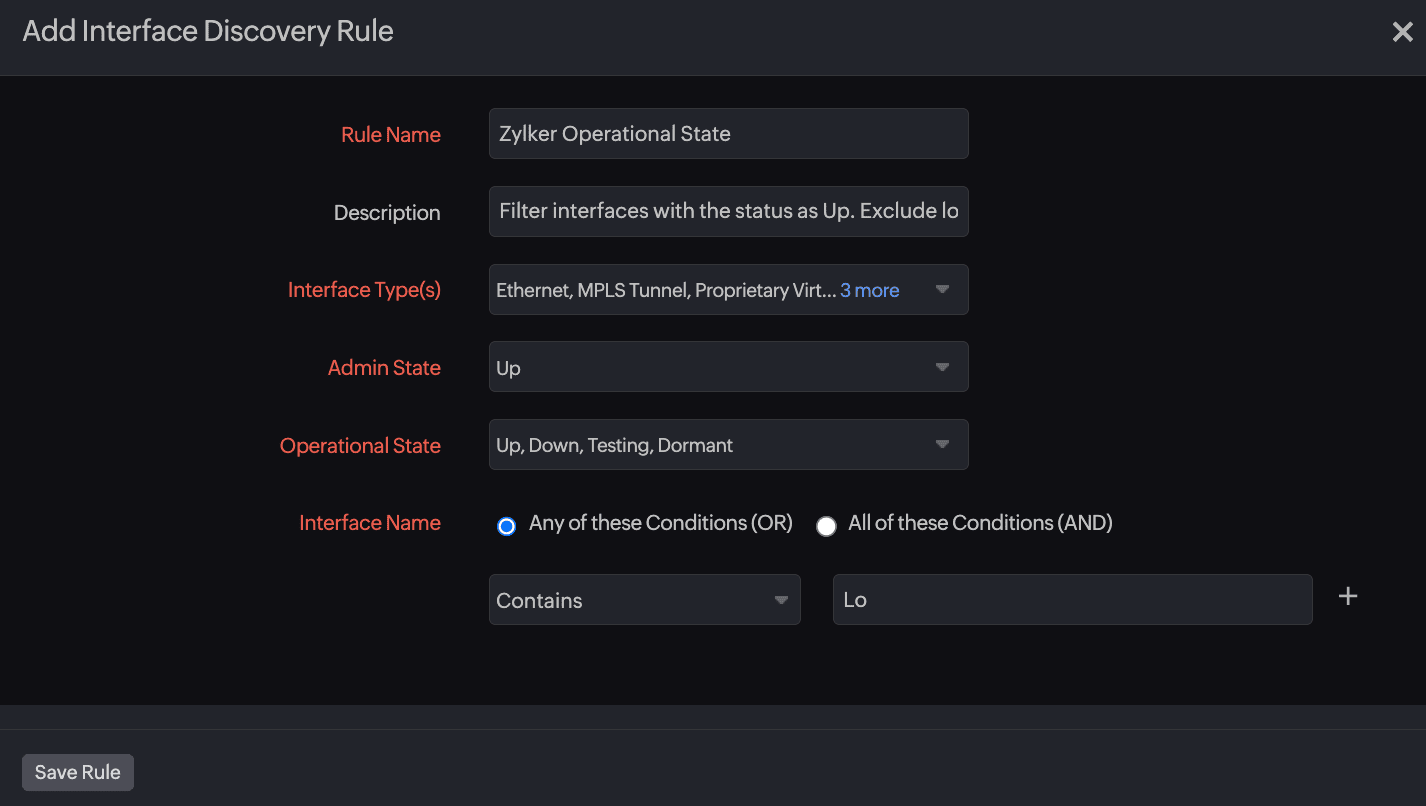This screenshot has width=1426, height=806.
Task: Click the arrow on the Contains selector
Action: click(x=781, y=600)
